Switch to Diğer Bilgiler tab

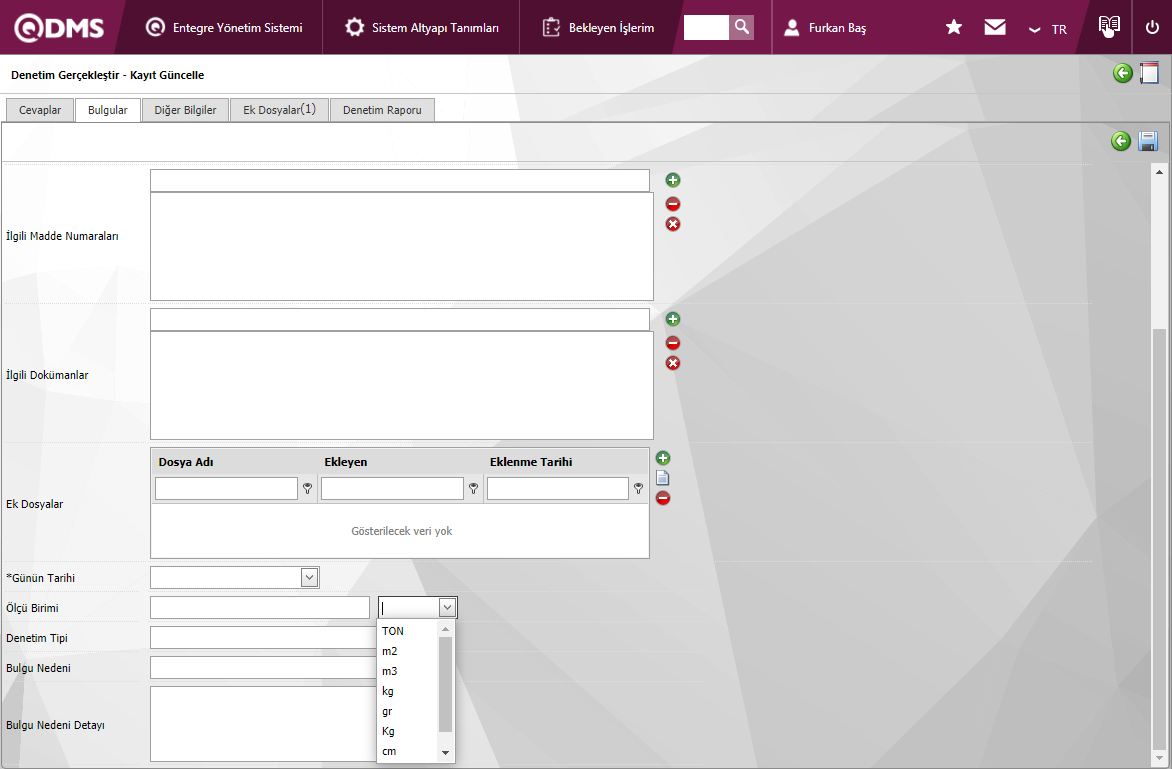[x=185, y=110]
